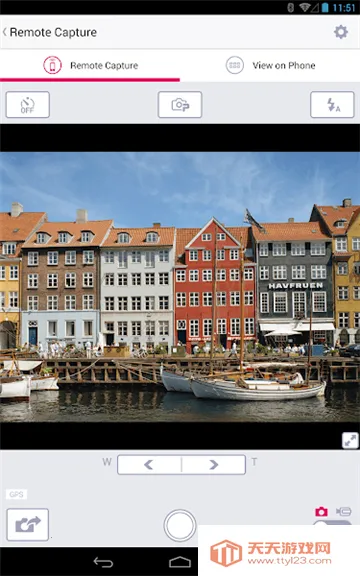Zoom in with the right arrow
This screenshot has height=576, width=360.
[x=214, y=465]
